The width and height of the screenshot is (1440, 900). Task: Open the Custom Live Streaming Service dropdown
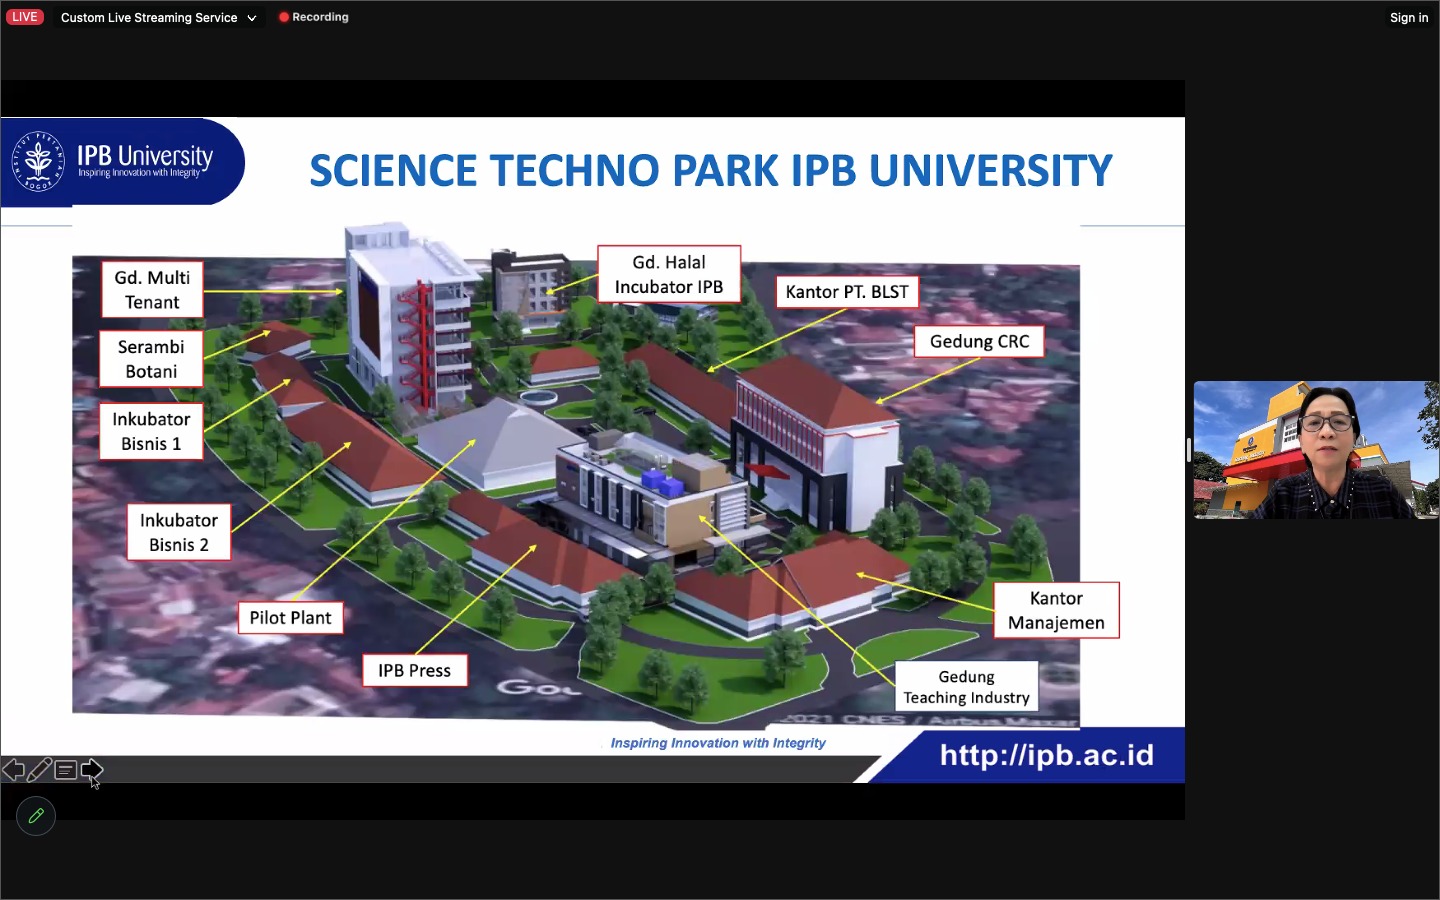point(148,17)
